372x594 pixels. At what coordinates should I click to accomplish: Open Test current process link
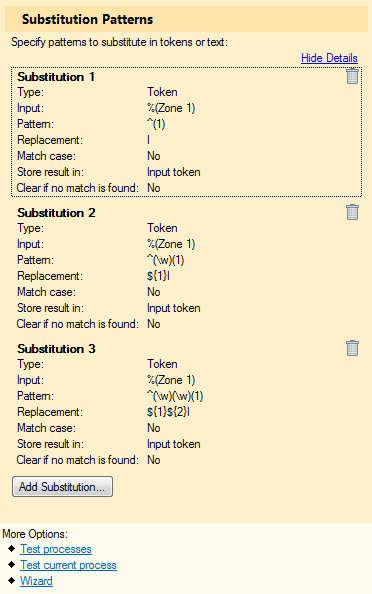69,565
